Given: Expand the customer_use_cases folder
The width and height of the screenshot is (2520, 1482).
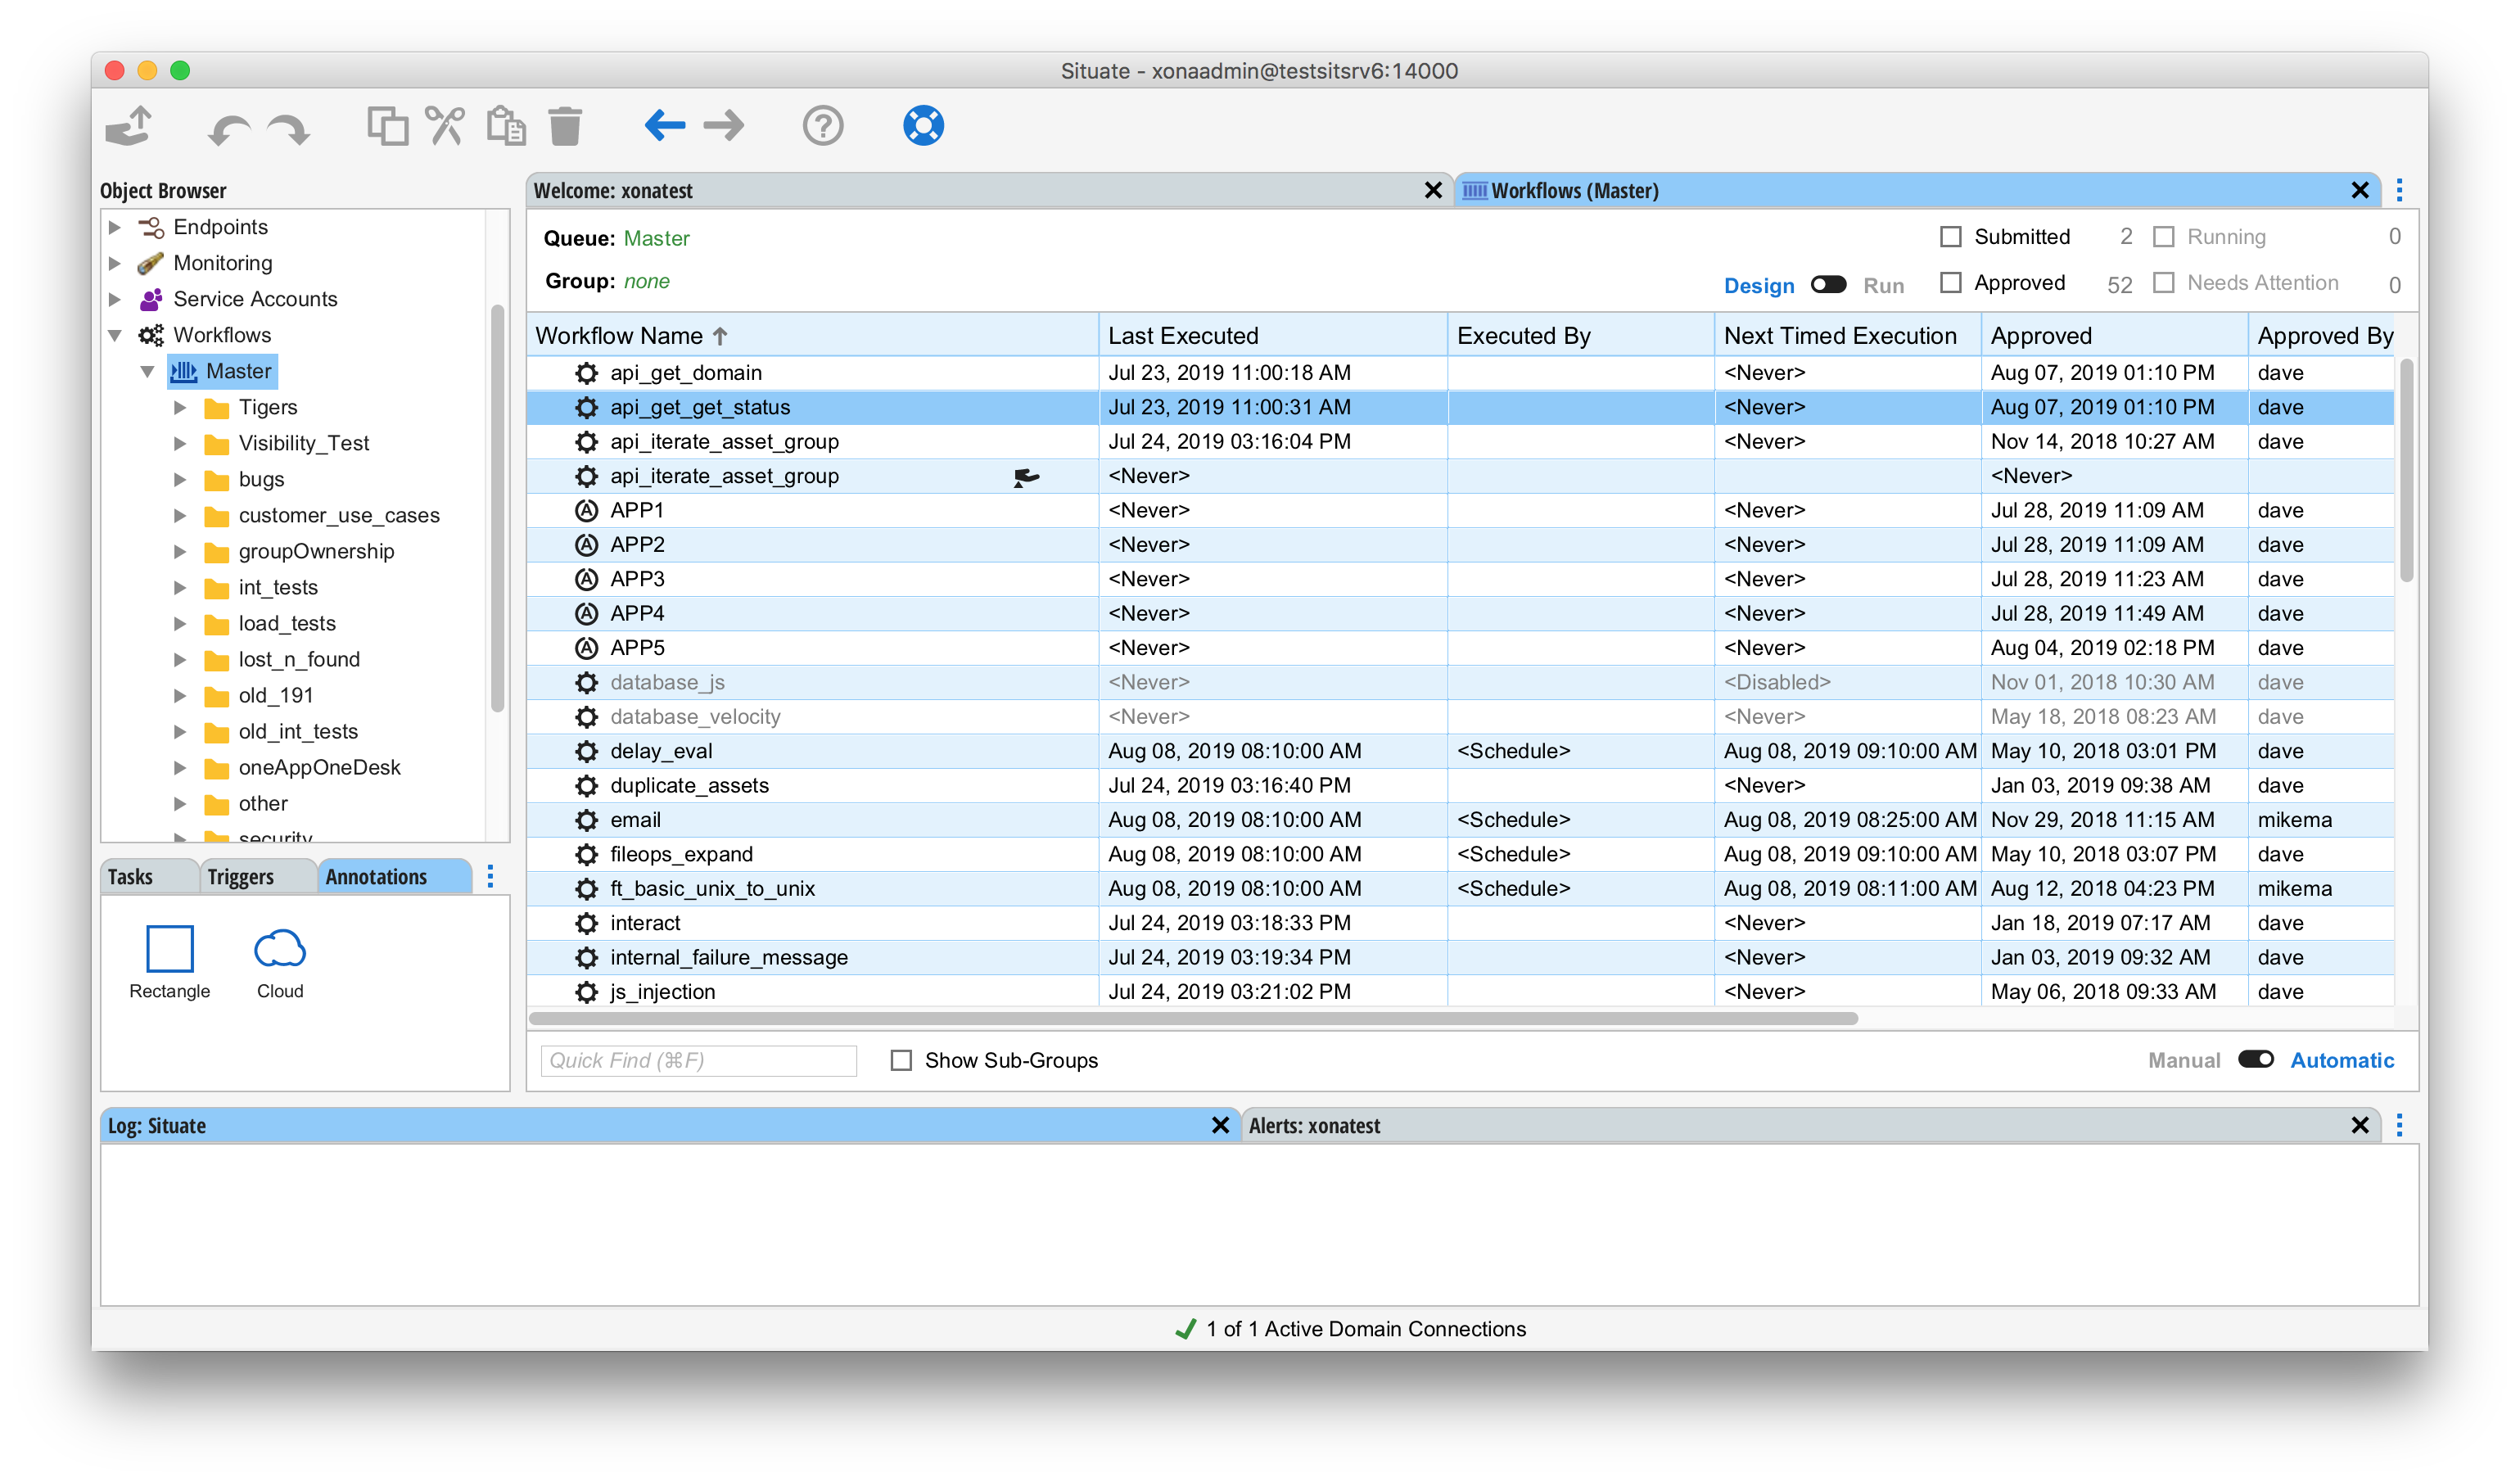Looking at the screenshot, I should (x=180, y=516).
